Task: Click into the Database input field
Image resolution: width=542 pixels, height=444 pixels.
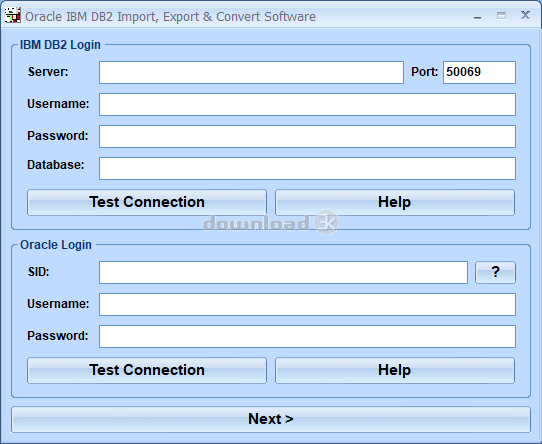Action: (307, 168)
